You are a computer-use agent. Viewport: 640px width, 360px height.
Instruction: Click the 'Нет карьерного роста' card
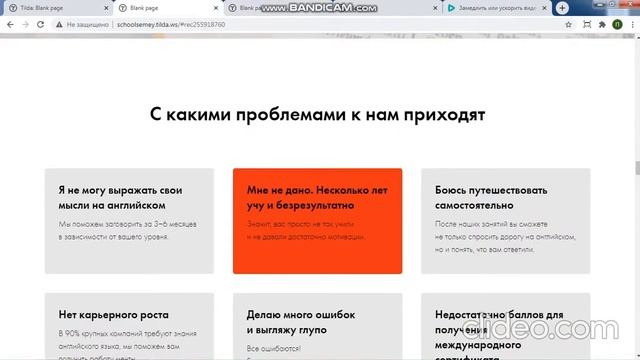pos(129,326)
